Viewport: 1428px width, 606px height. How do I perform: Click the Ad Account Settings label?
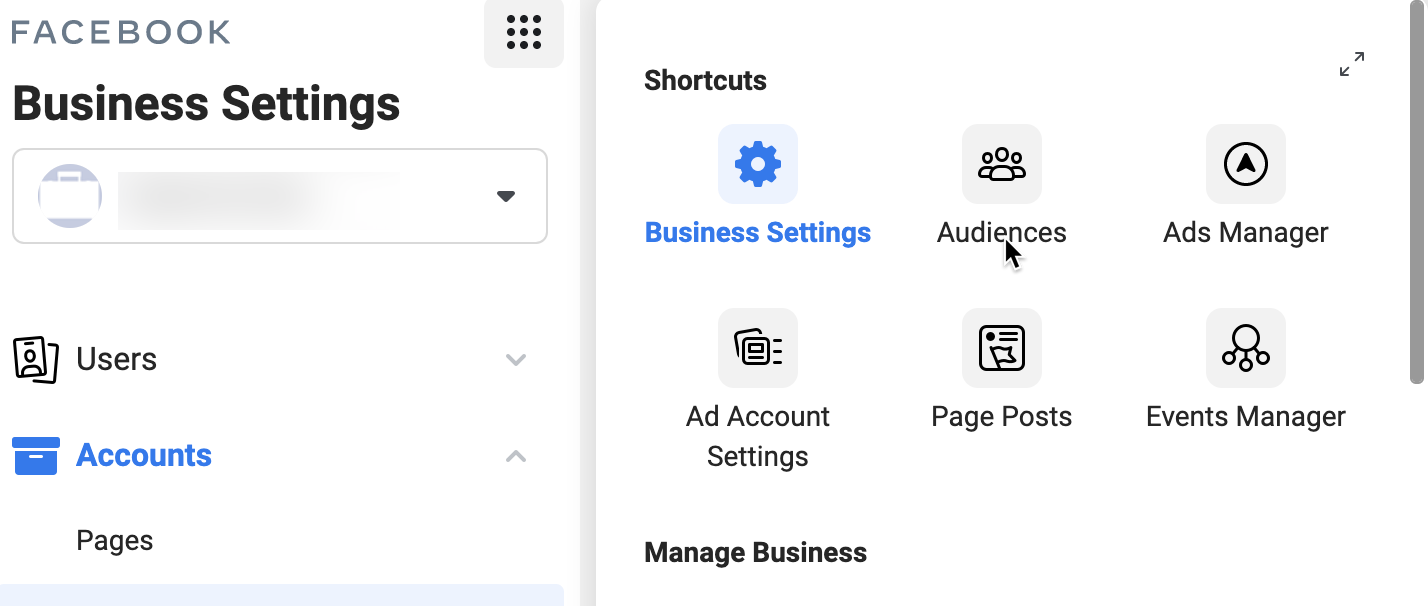tap(758, 437)
